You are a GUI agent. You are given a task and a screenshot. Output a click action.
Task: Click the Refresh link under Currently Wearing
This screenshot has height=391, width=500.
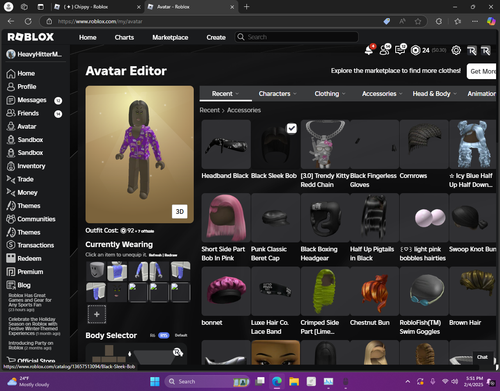(x=155, y=255)
